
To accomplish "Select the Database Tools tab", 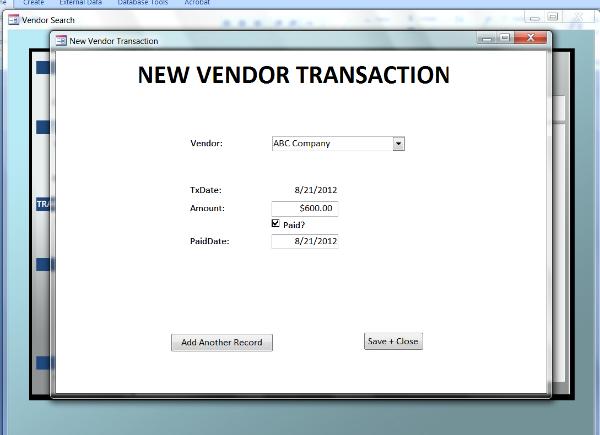I will pyautogui.click(x=143, y=3).
